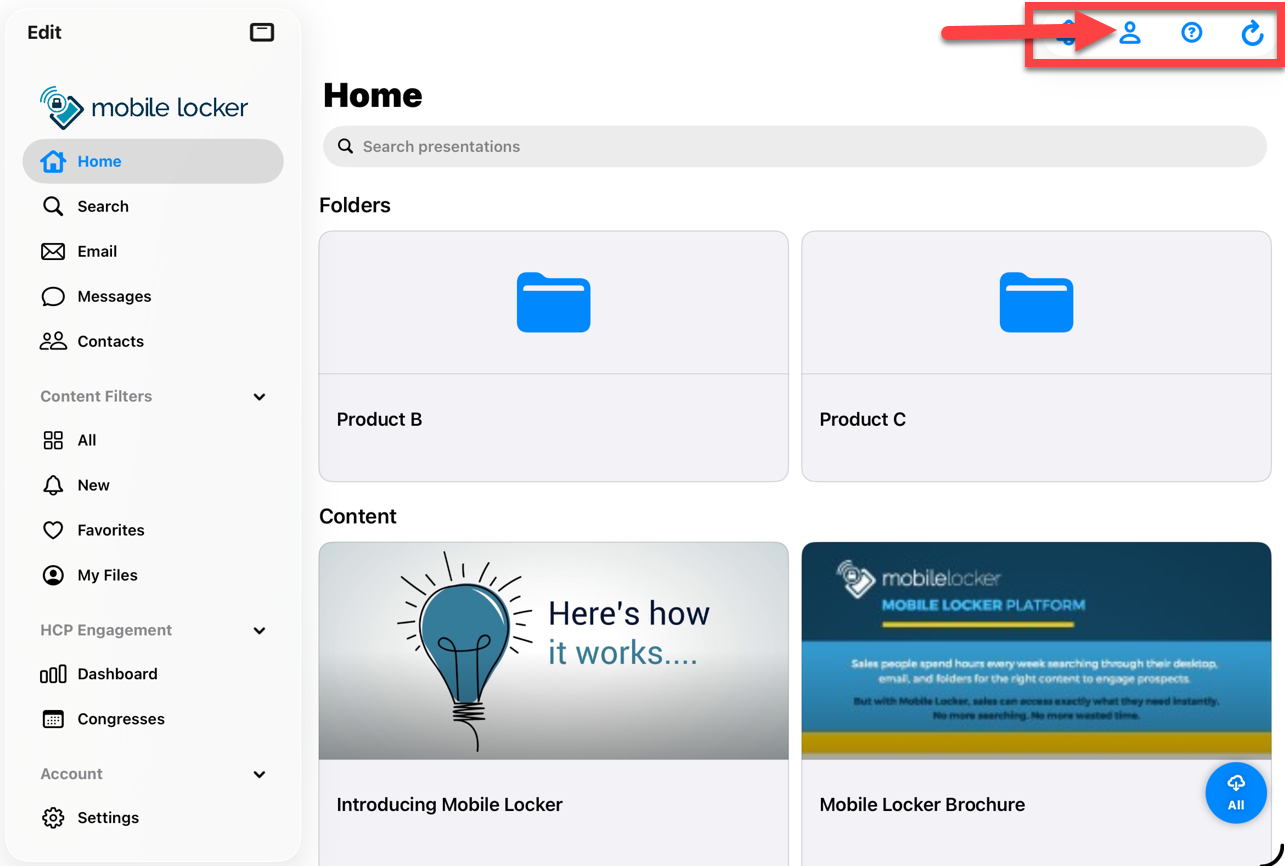Image resolution: width=1285 pixels, height=866 pixels.
Task: Click the Favorites label in sidebar
Action: point(111,530)
